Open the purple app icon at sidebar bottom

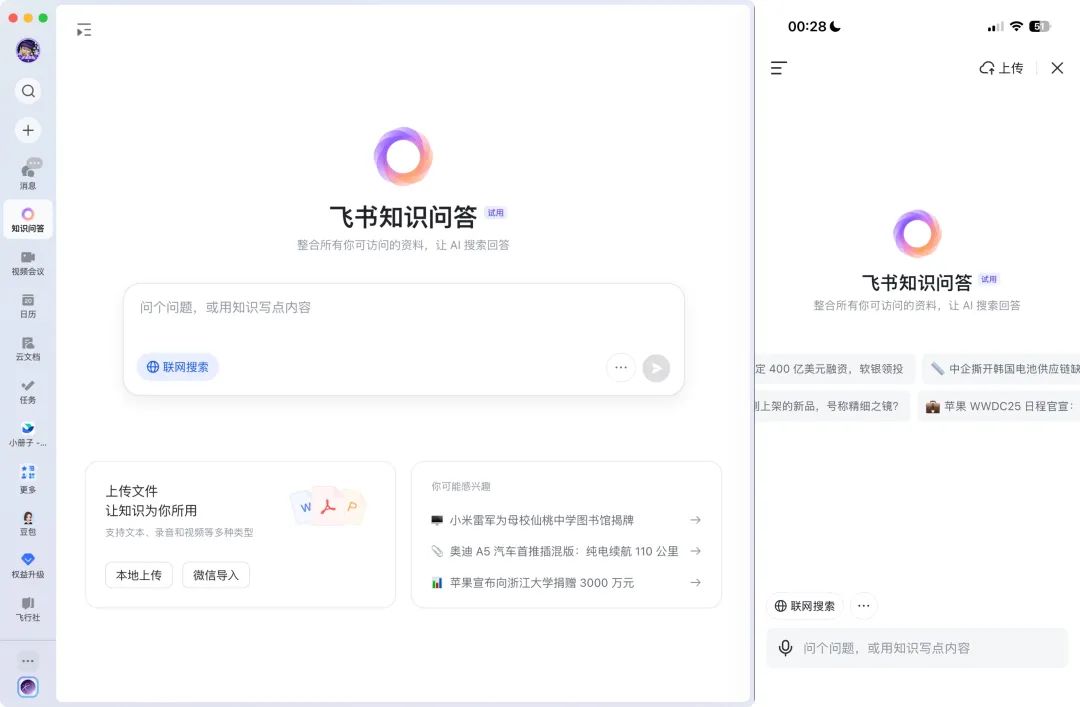28,686
